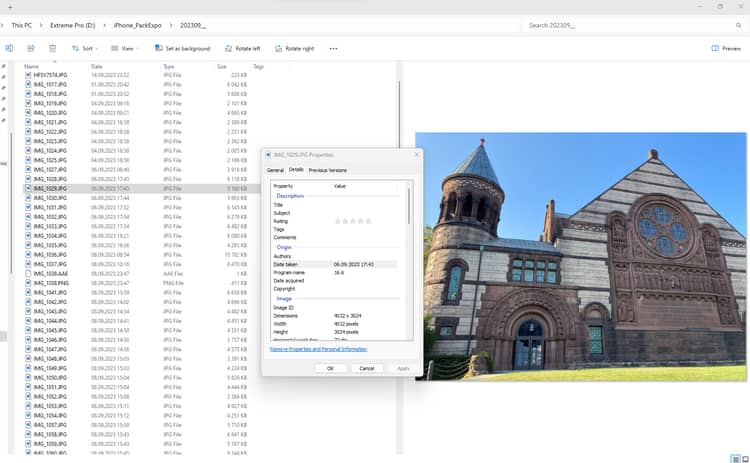Click the search magnifier icon
The width and height of the screenshot is (750, 463).
click(x=738, y=25)
